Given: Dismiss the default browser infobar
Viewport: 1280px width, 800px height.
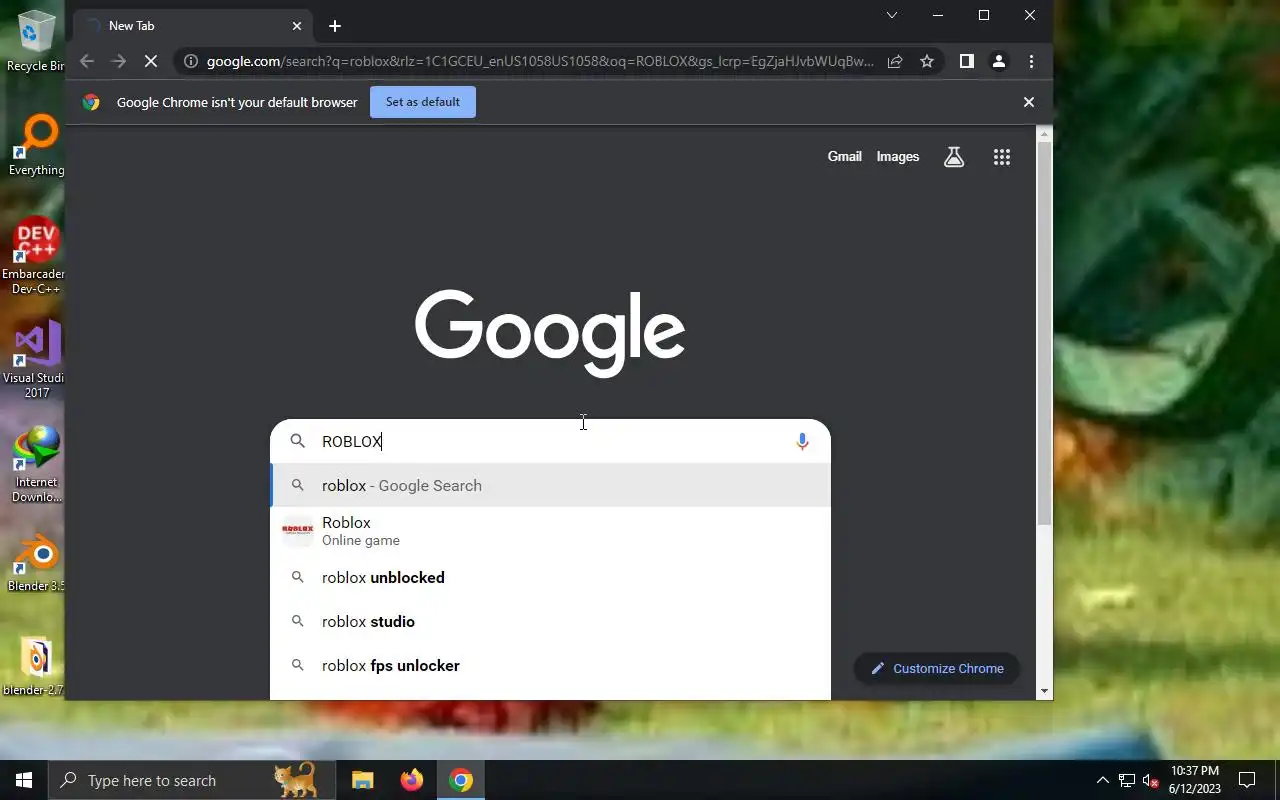Looking at the screenshot, I should click(x=1028, y=102).
